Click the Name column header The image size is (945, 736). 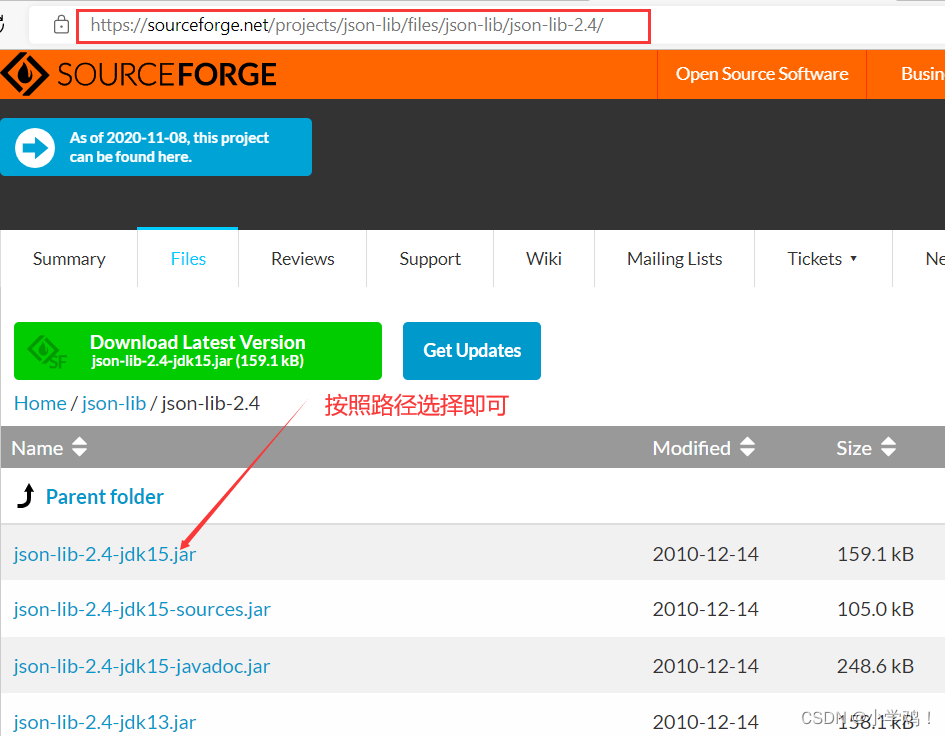click(37, 448)
